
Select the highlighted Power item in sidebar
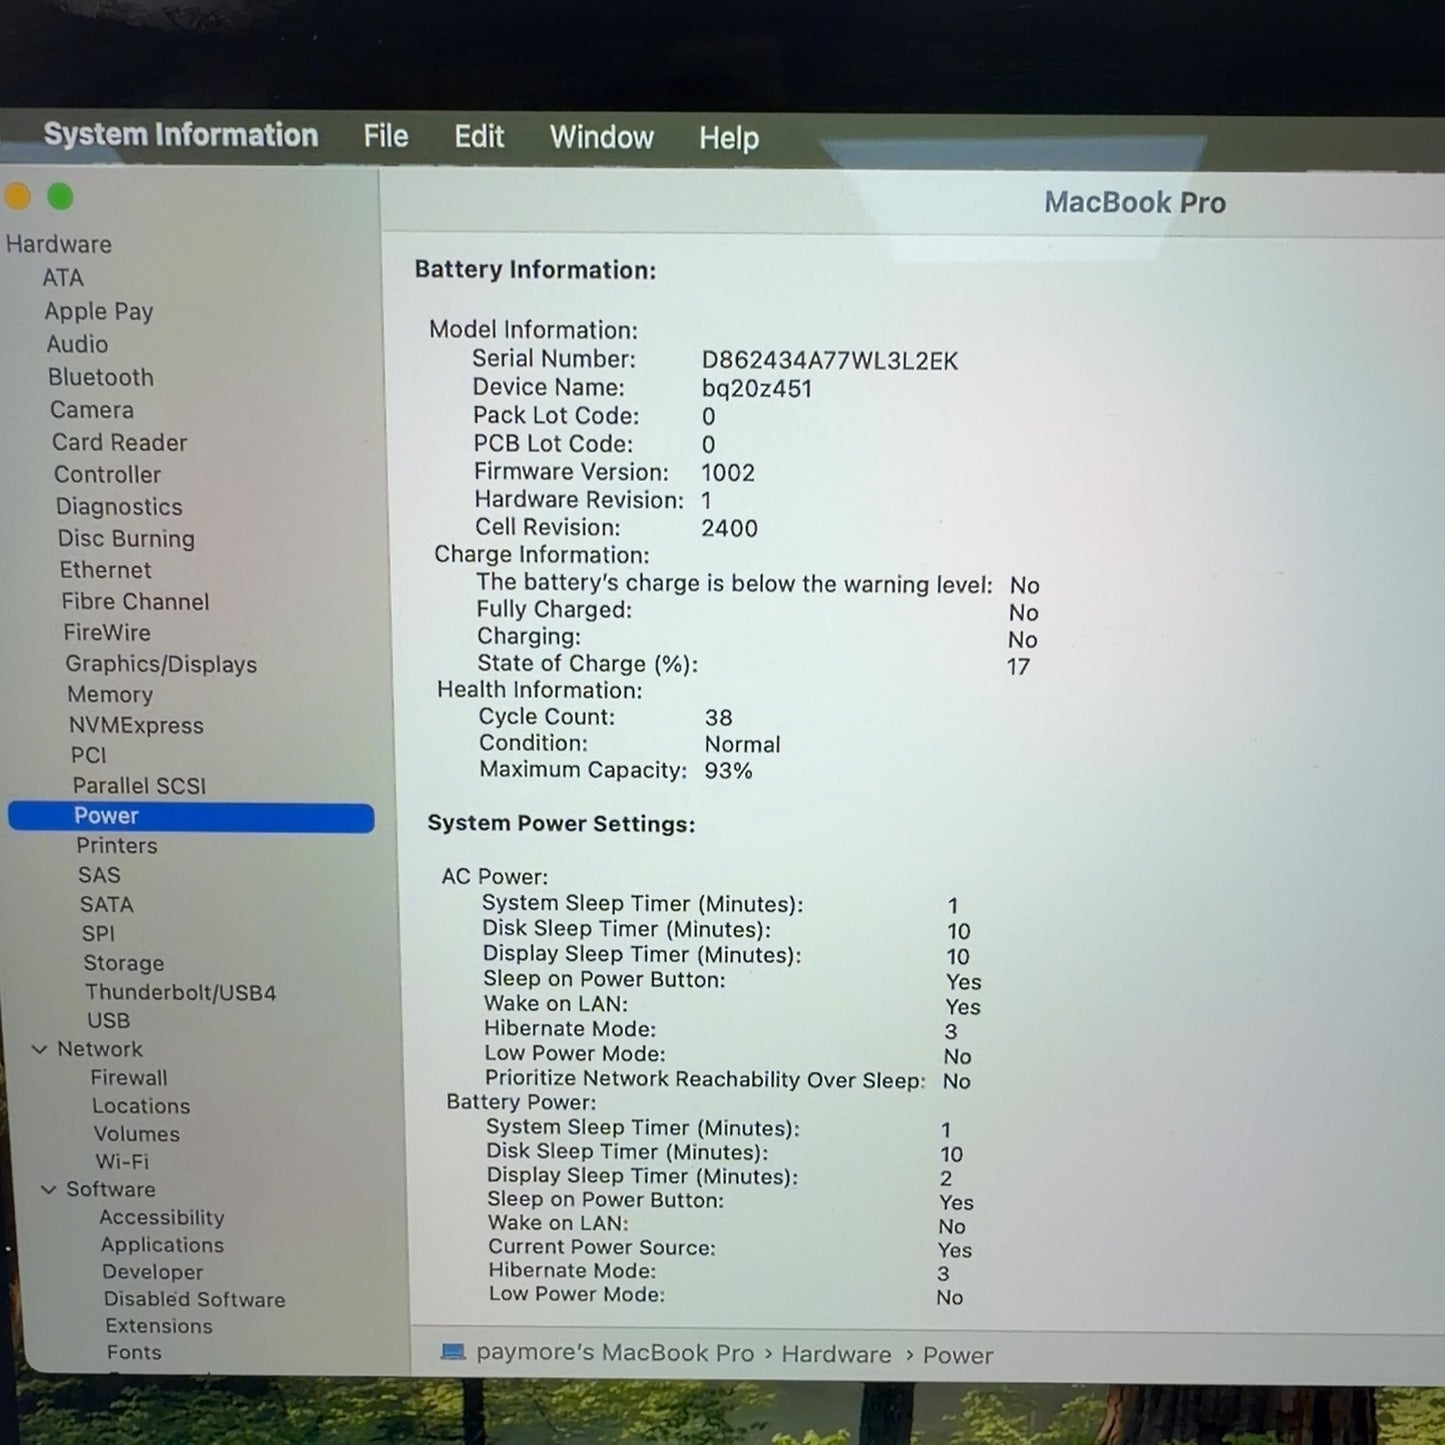tap(191, 816)
